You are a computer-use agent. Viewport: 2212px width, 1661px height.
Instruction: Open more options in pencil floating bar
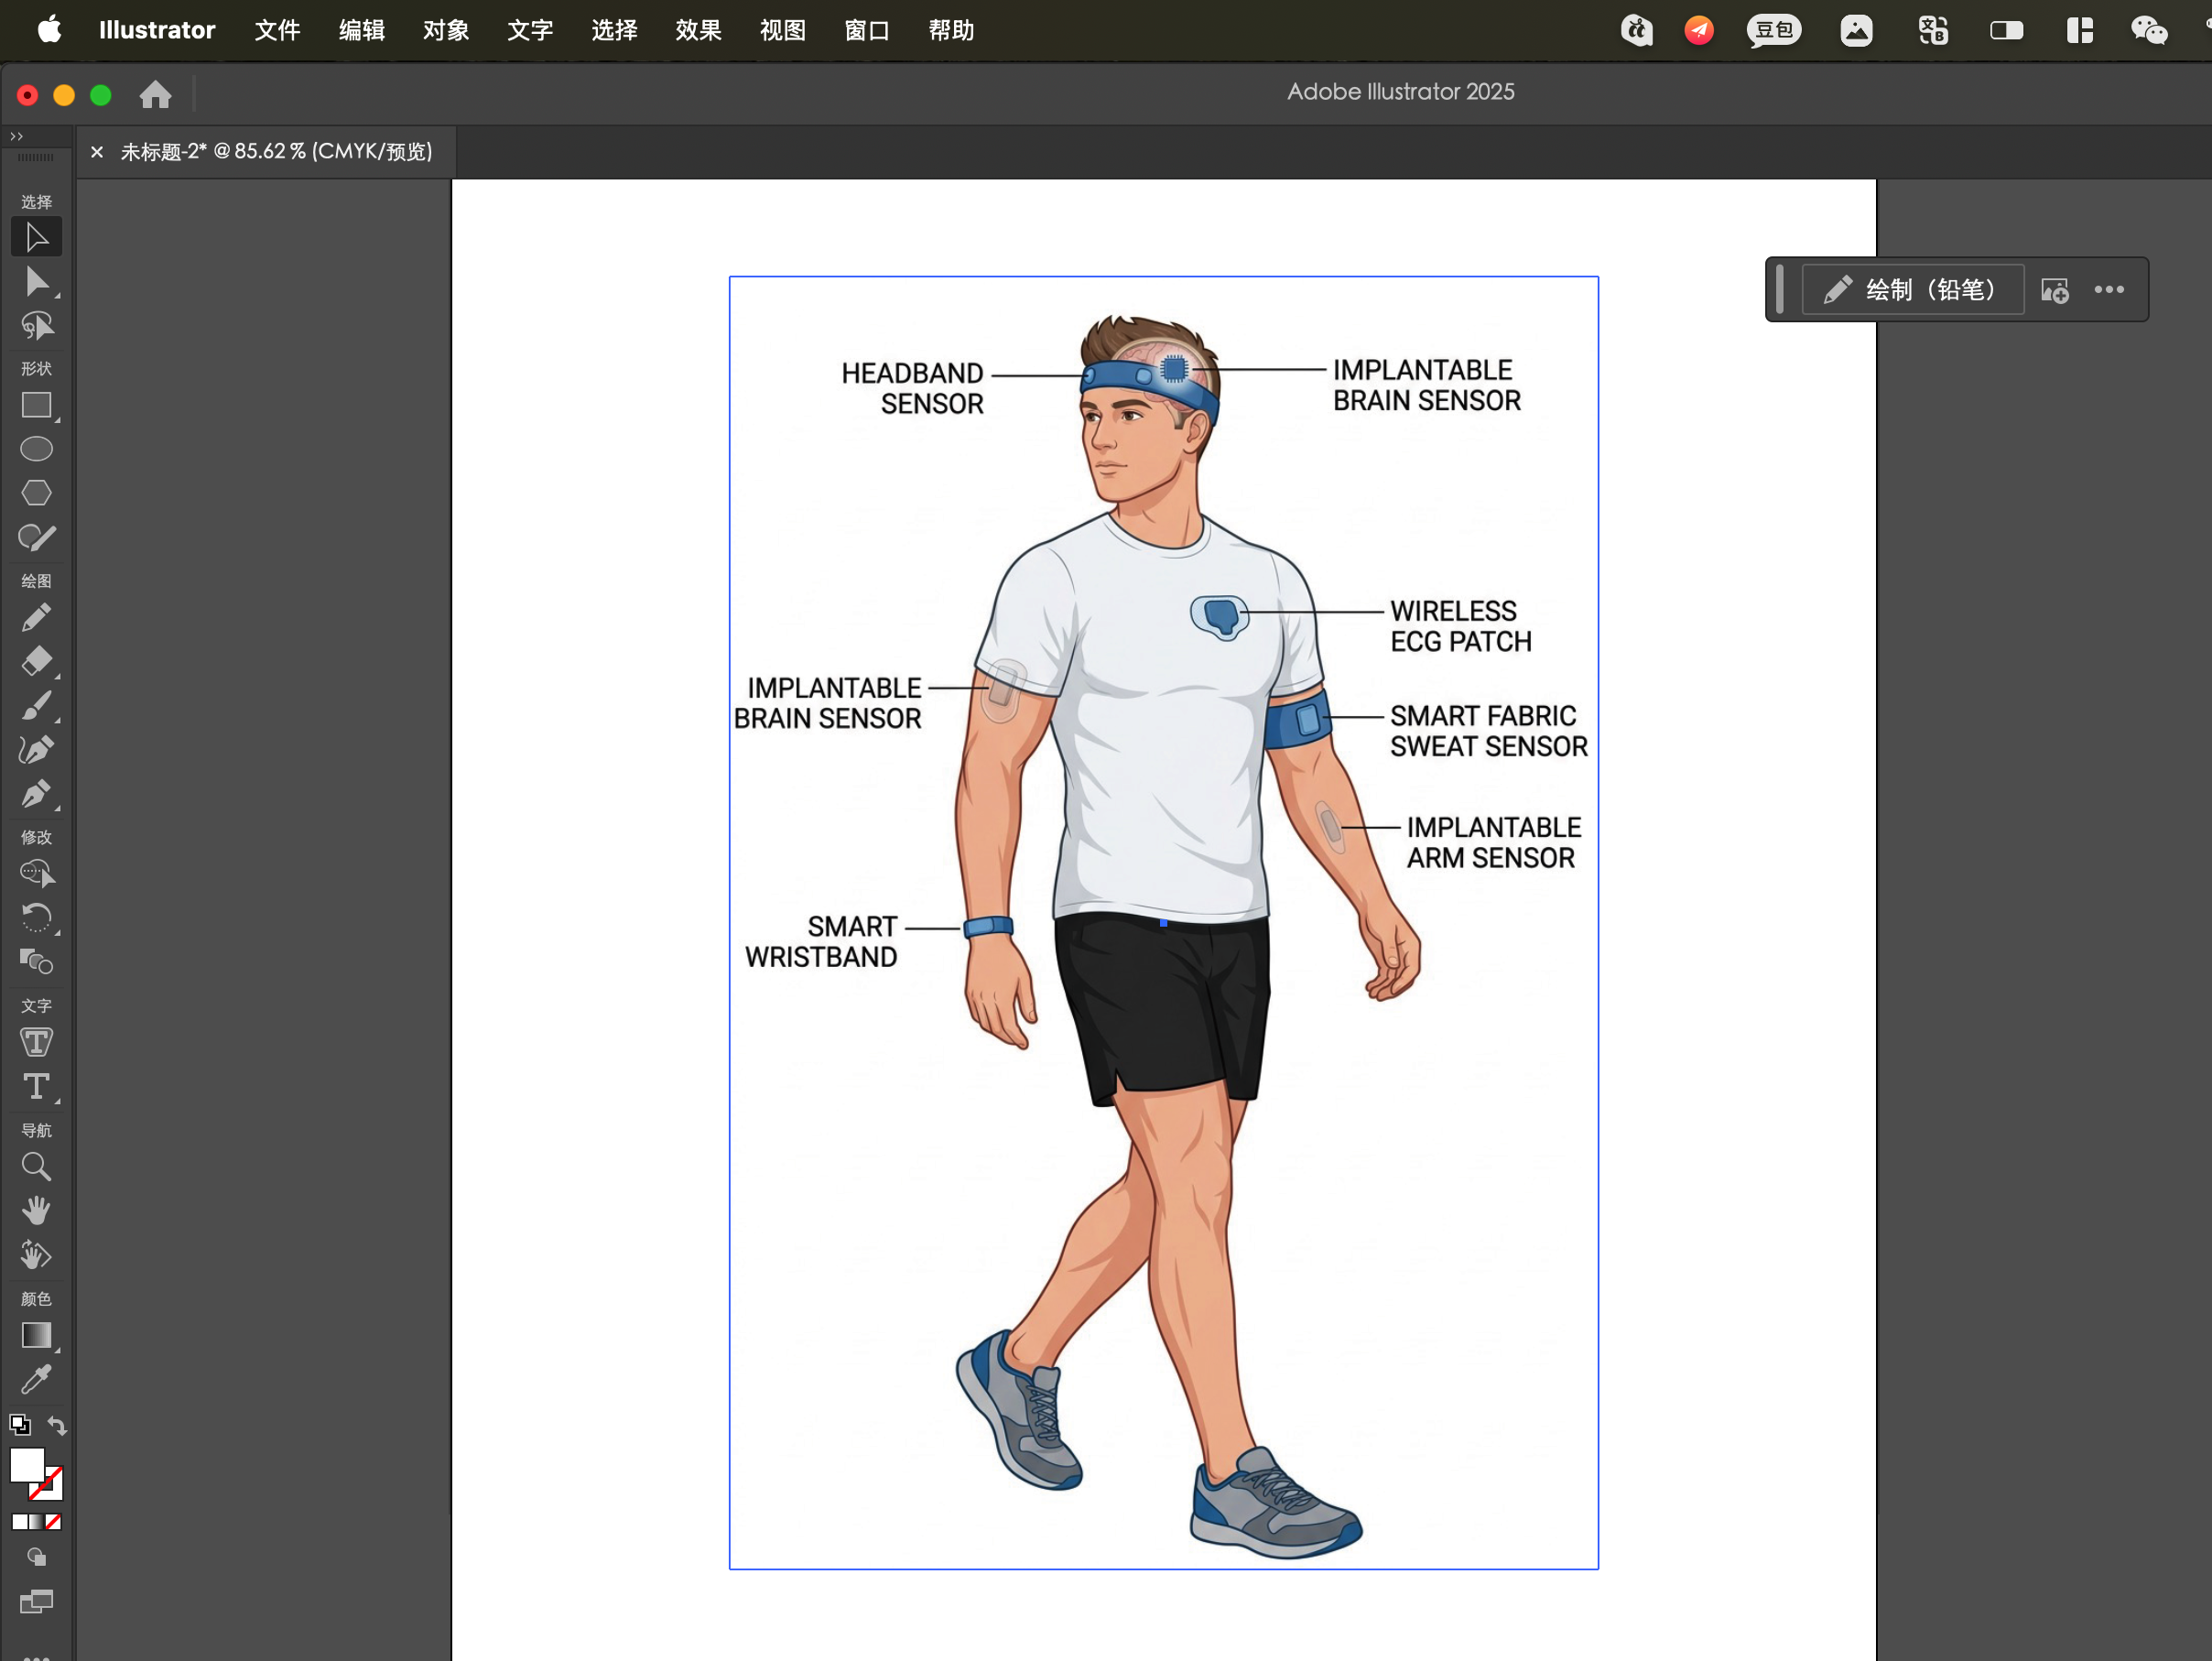pos(2109,290)
